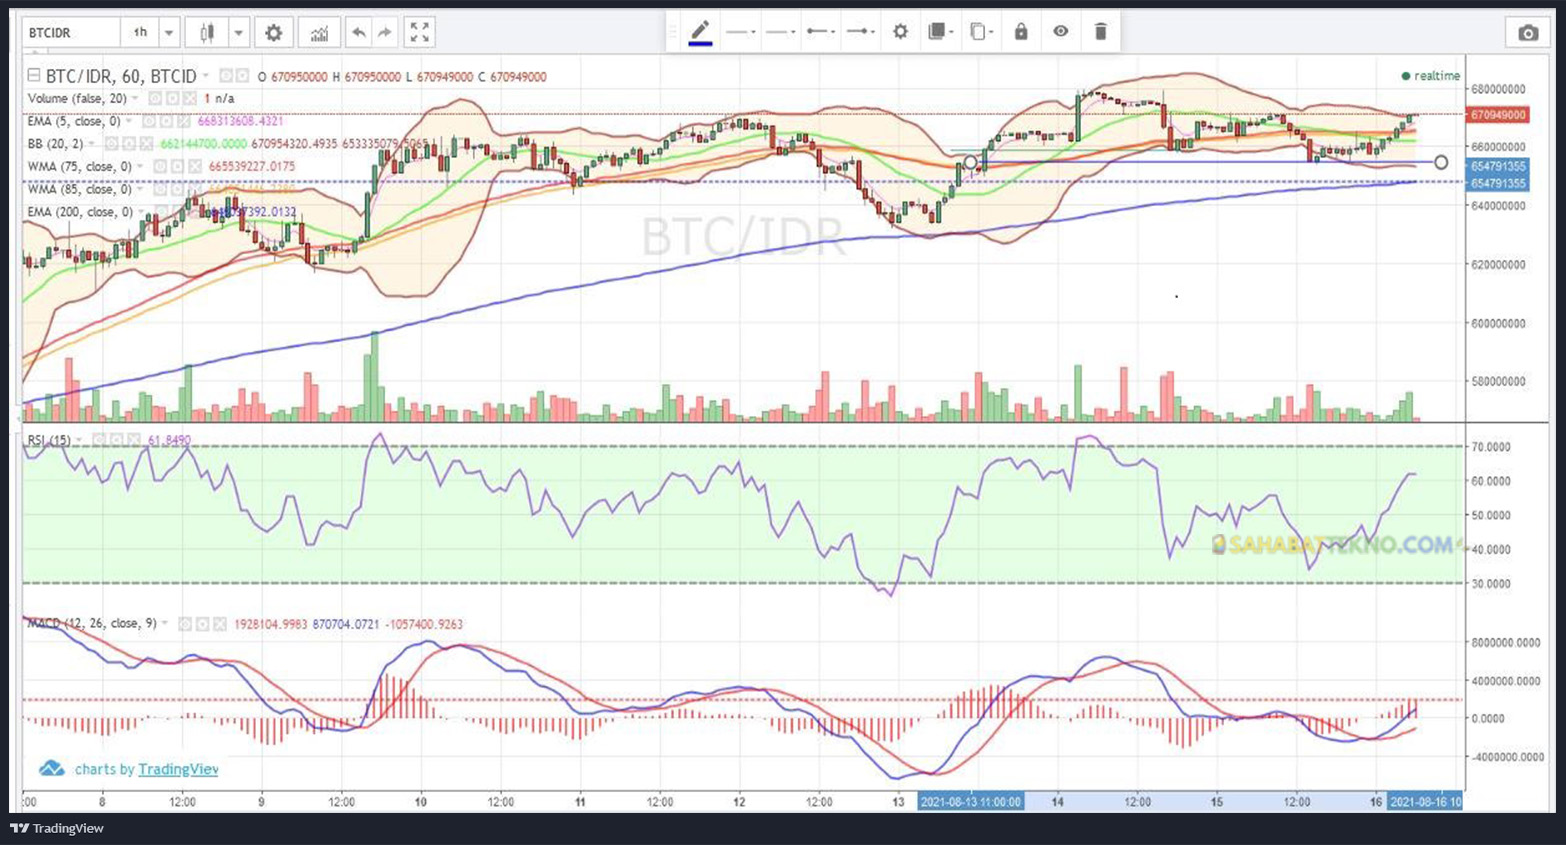Redo the last chart action

tap(385, 33)
